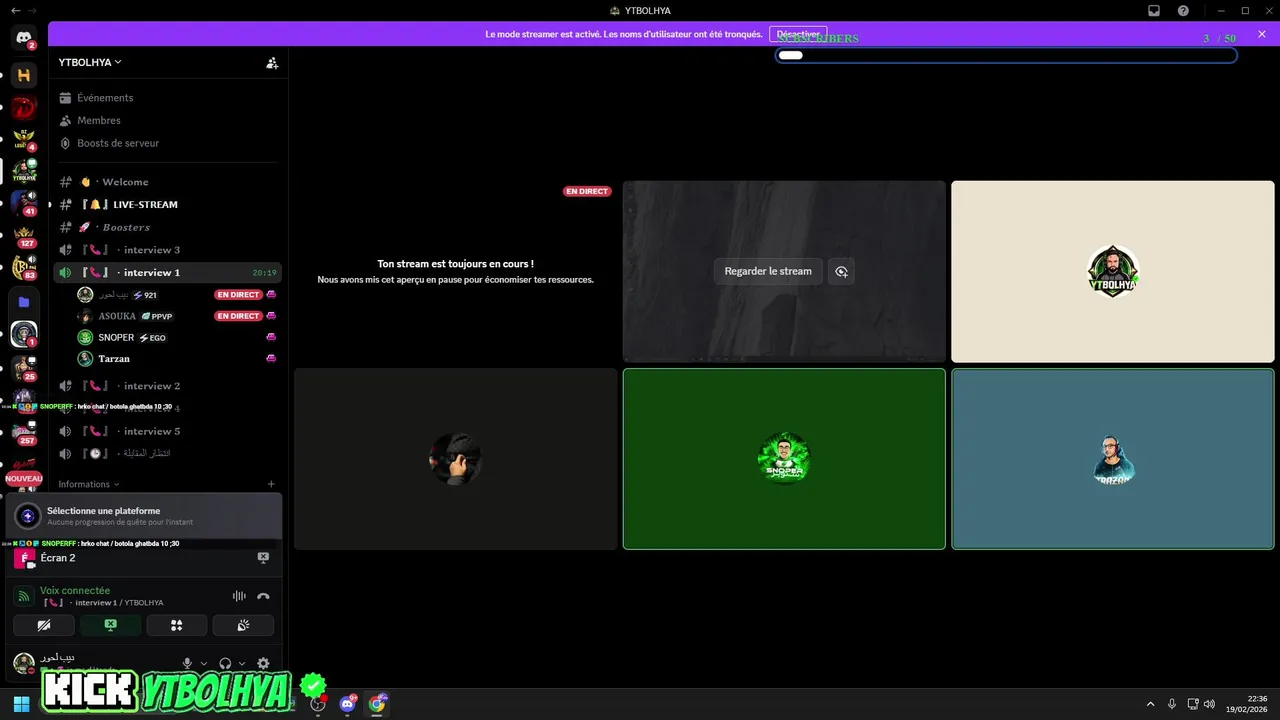Join the waiting room voice channel with clock
This screenshot has height=720, width=1280.
click(x=166, y=453)
